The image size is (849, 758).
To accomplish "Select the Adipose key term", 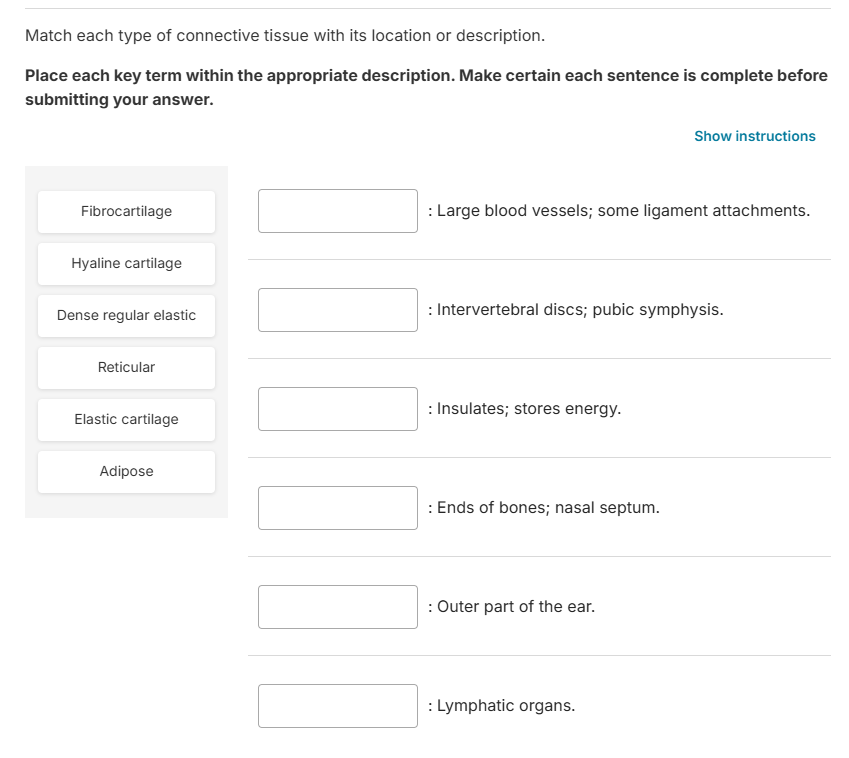I will [126, 471].
